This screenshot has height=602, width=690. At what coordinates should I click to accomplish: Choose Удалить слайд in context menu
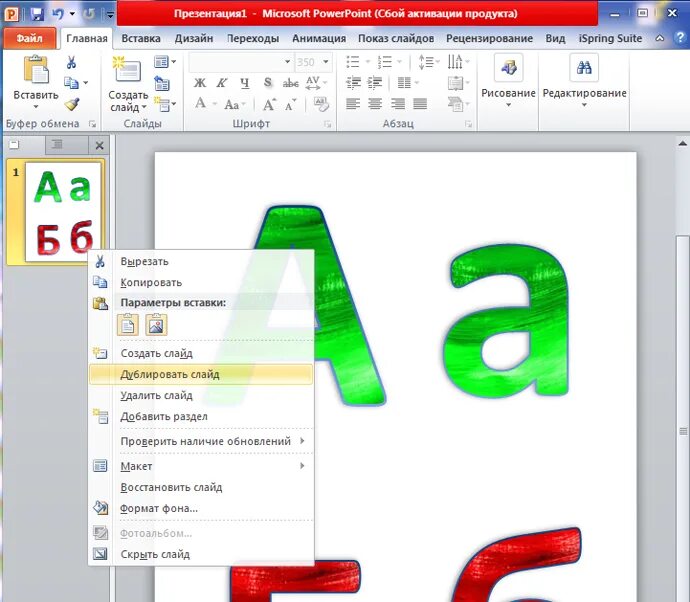[x=201, y=396]
